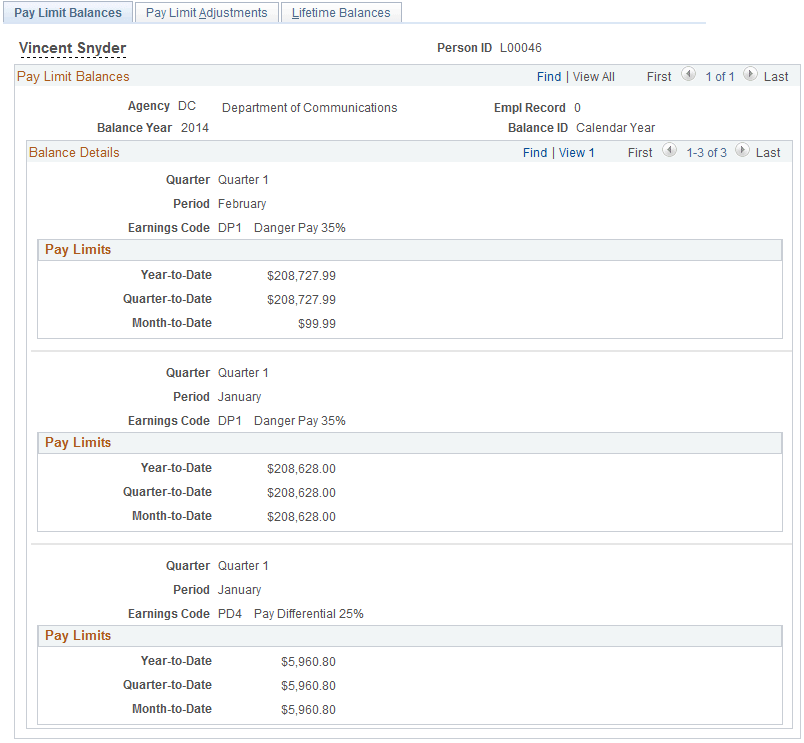Select Last in the Pay Limit Balances navigation
The width and height of the screenshot is (804, 743).
coord(777,76)
